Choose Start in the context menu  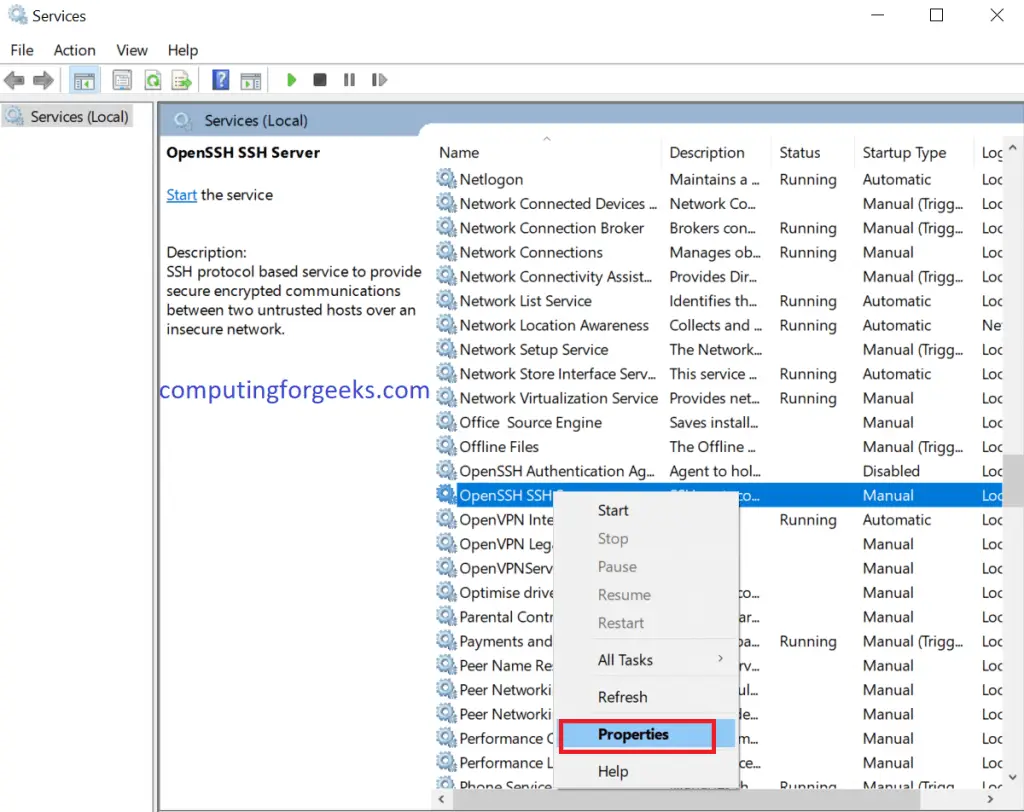[x=613, y=510]
